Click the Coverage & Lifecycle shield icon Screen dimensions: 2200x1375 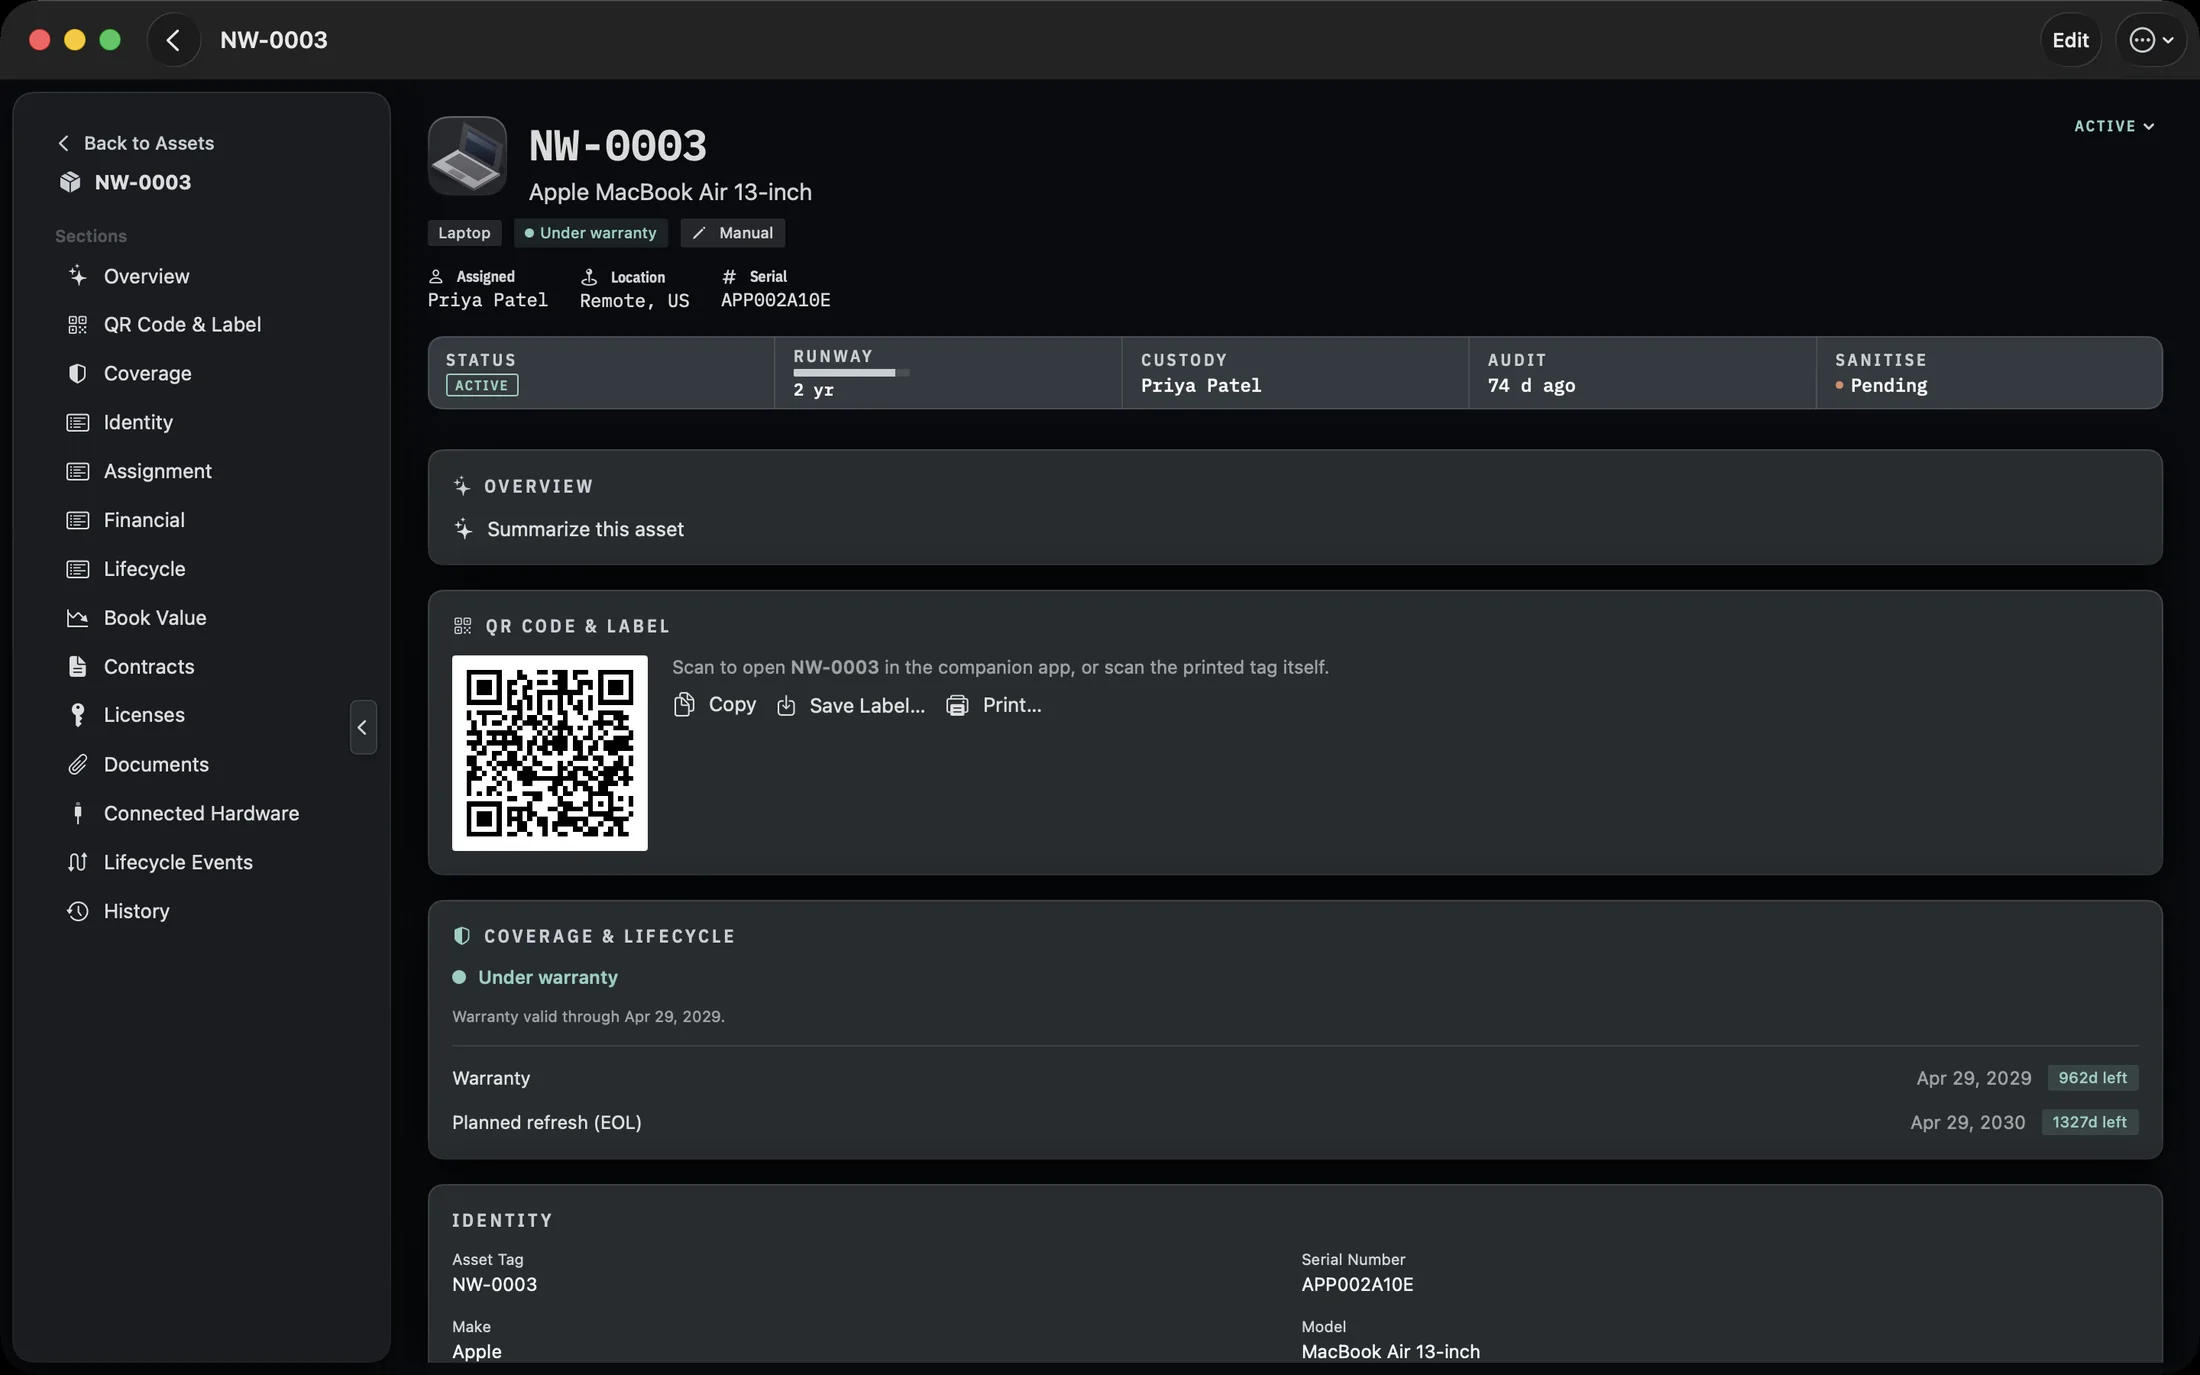tap(461, 936)
